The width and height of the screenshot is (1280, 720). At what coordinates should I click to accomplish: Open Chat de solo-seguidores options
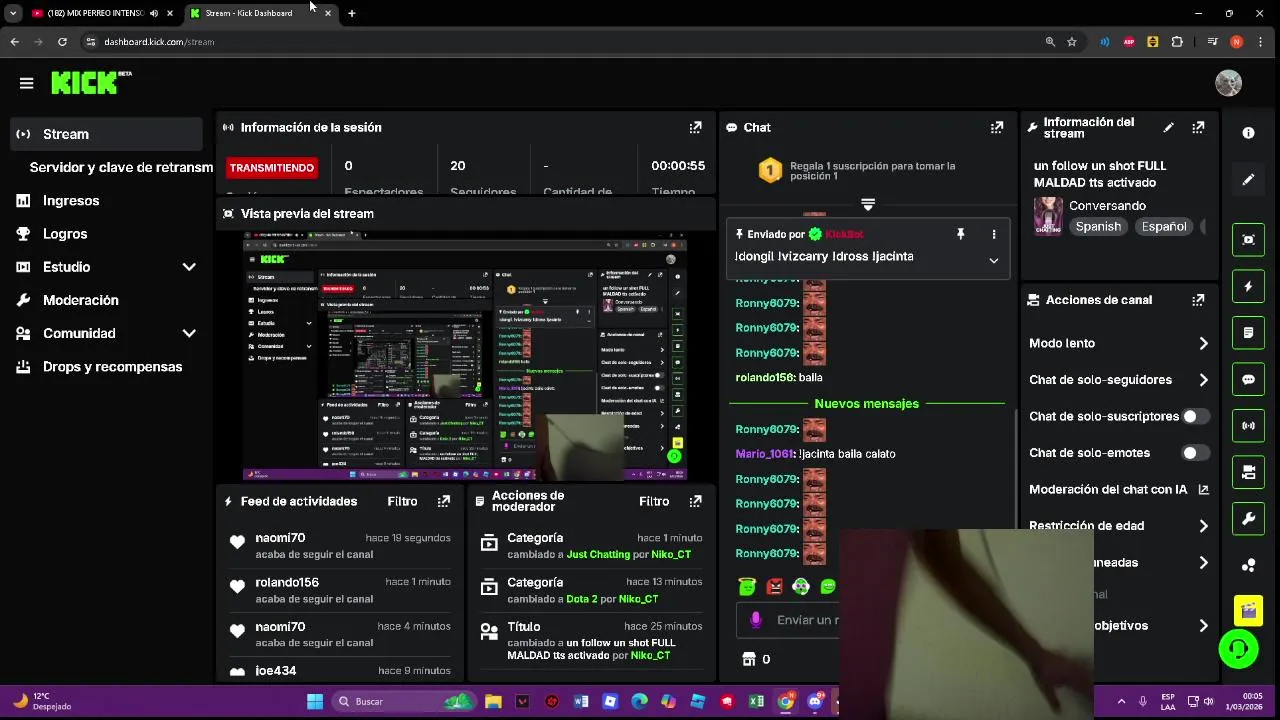click(x=1117, y=380)
